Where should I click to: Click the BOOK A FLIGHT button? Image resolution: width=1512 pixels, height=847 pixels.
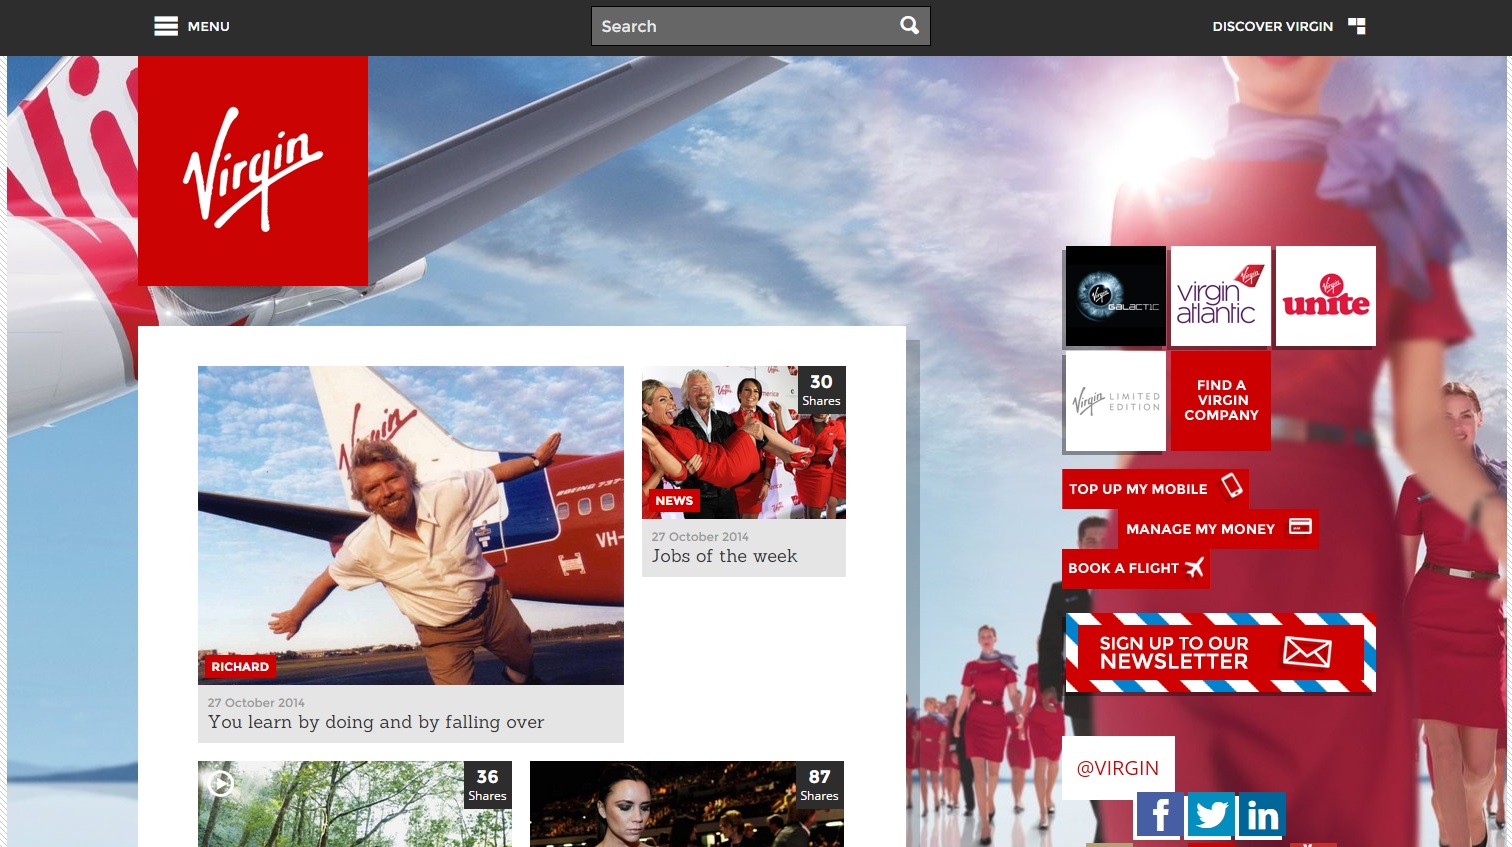[x=1136, y=568]
